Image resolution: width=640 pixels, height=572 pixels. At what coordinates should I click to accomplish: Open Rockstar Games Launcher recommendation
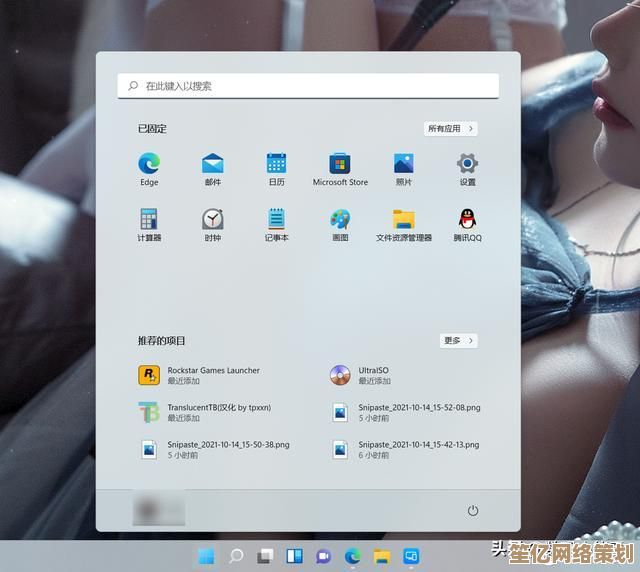point(200,375)
